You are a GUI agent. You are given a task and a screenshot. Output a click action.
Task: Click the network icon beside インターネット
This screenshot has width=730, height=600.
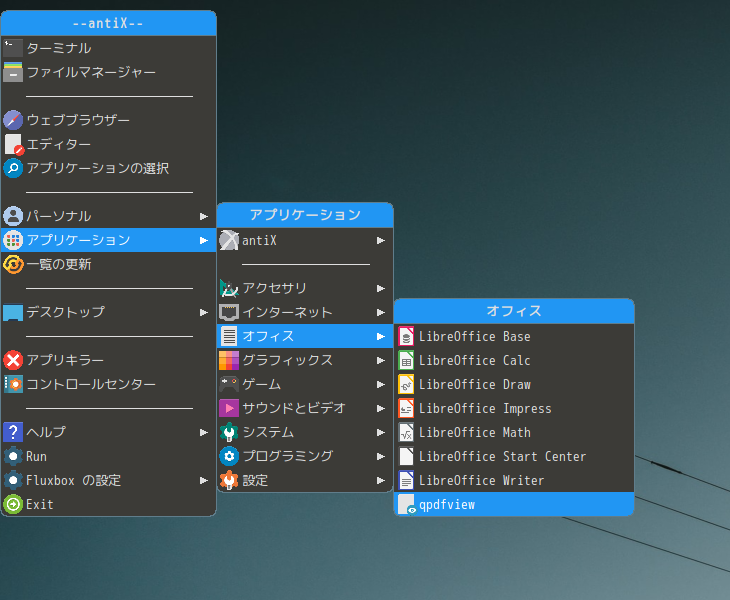[x=229, y=312]
